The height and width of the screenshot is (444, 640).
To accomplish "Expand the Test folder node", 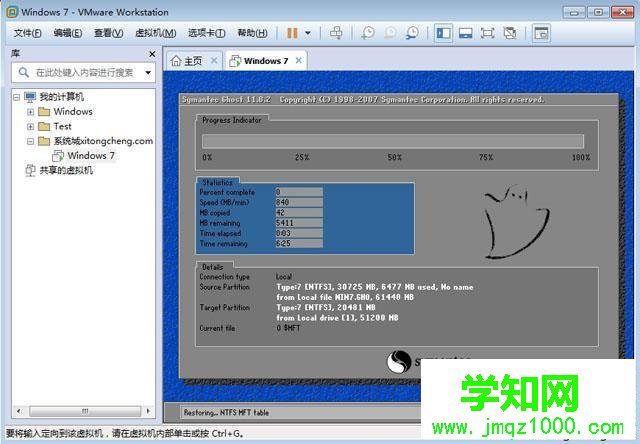I will tap(31, 127).
